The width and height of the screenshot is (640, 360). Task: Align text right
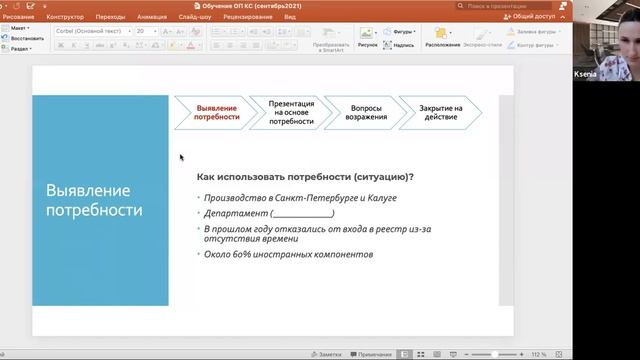tap(243, 45)
